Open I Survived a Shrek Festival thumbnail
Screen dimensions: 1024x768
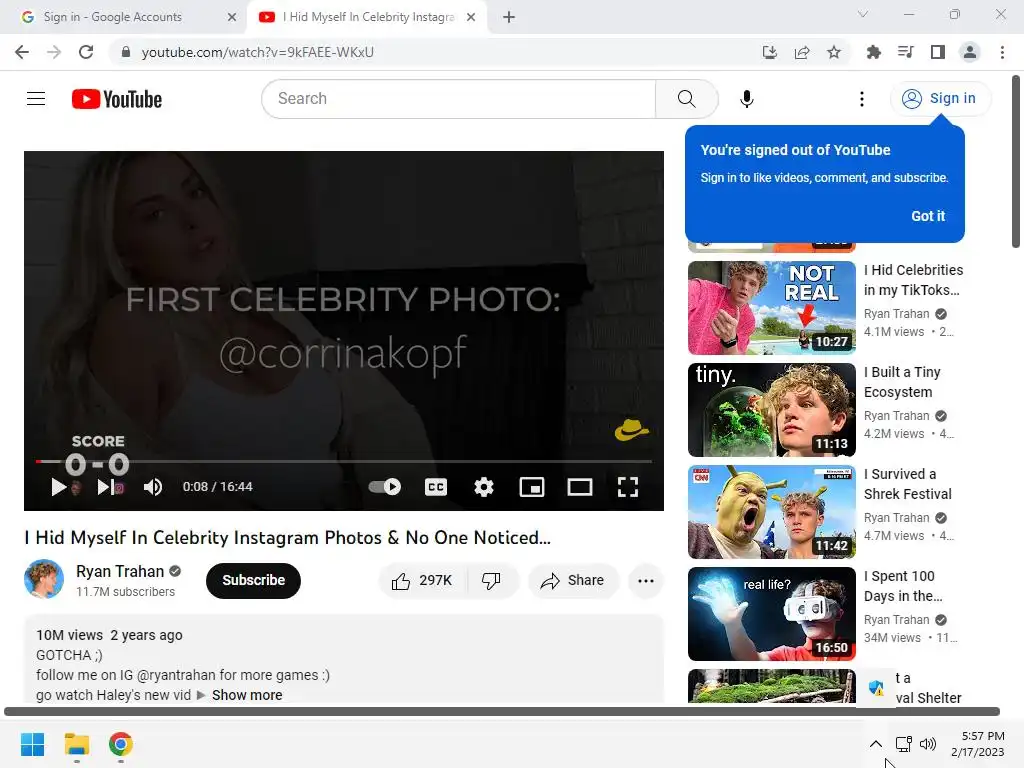[x=772, y=512]
